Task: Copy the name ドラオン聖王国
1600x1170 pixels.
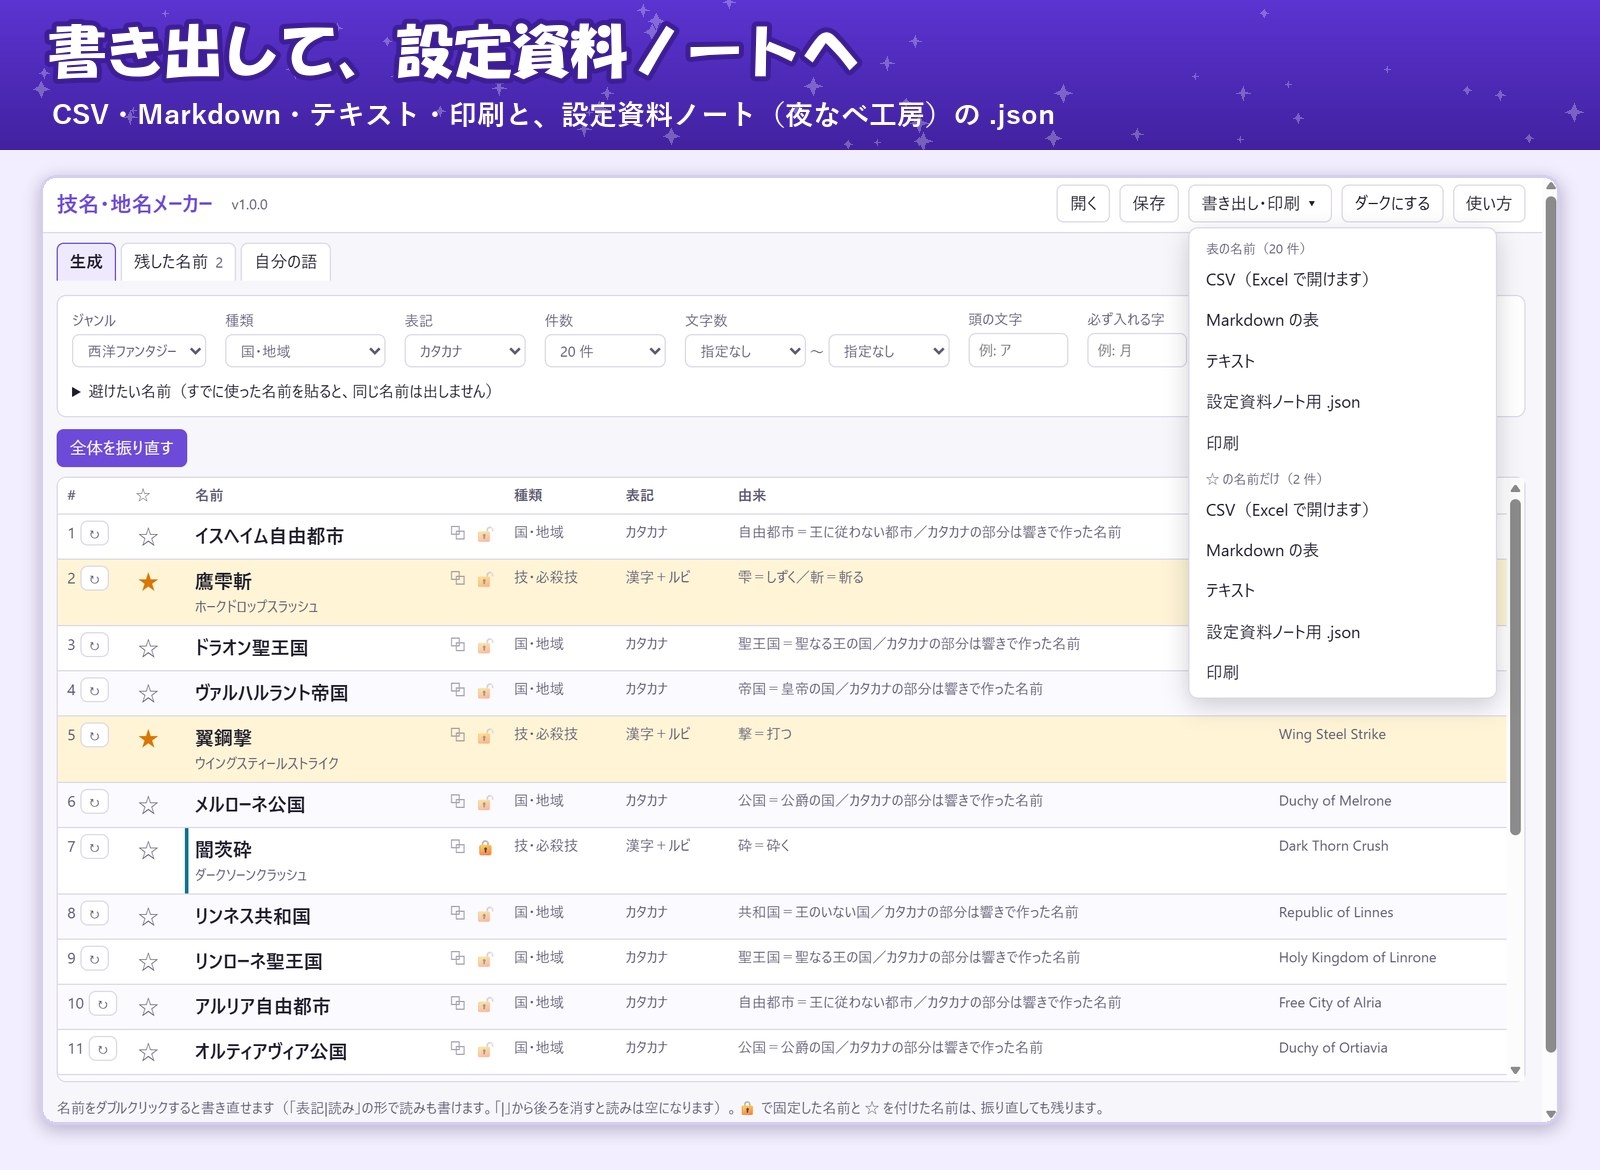Action: click(x=457, y=645)
